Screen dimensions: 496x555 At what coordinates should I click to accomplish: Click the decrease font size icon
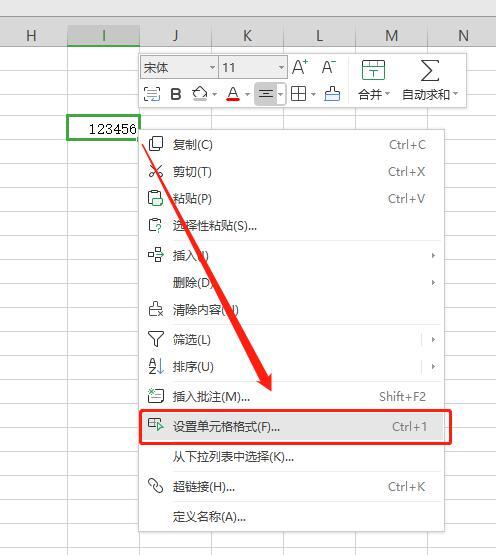pos(329,67)
